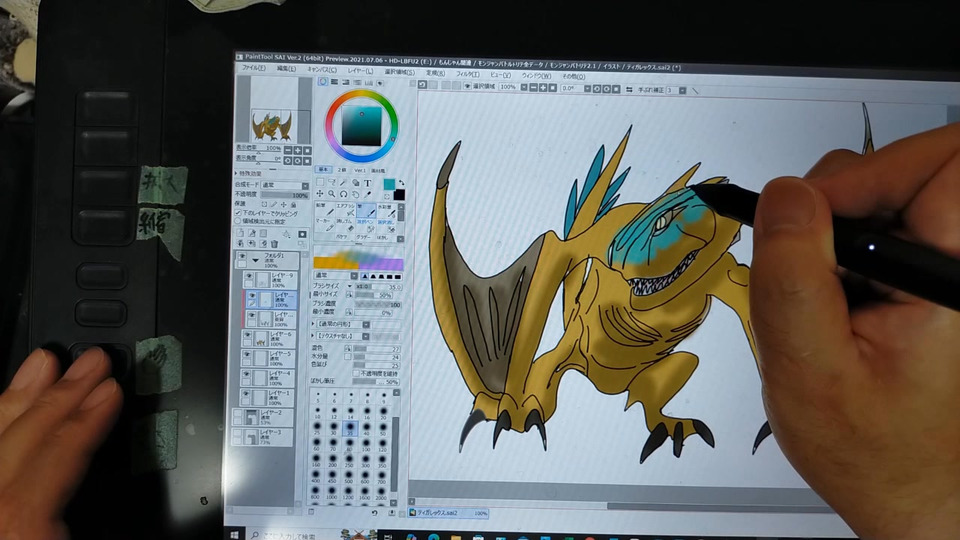
Task: Open the File menu
Action: point(253,67)
